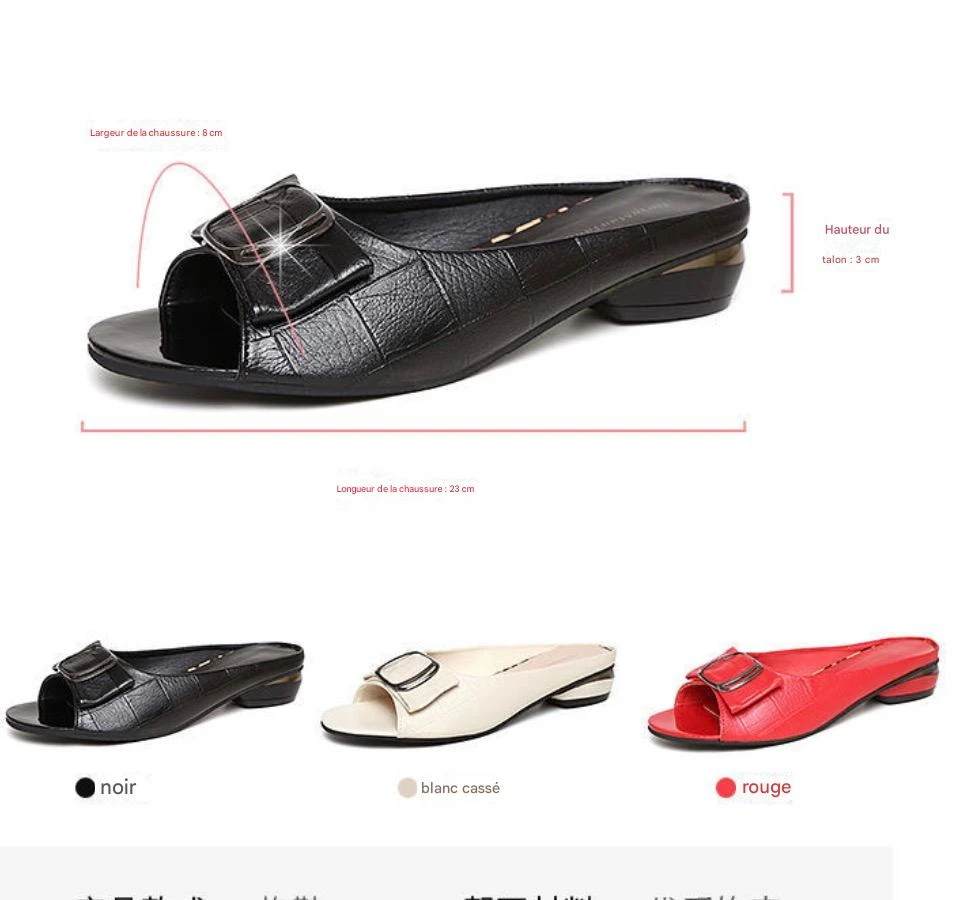Click the red dot beside rouge
Viewport: 956px width, 900px height.
pyautogui.click(x=726, y=787)
